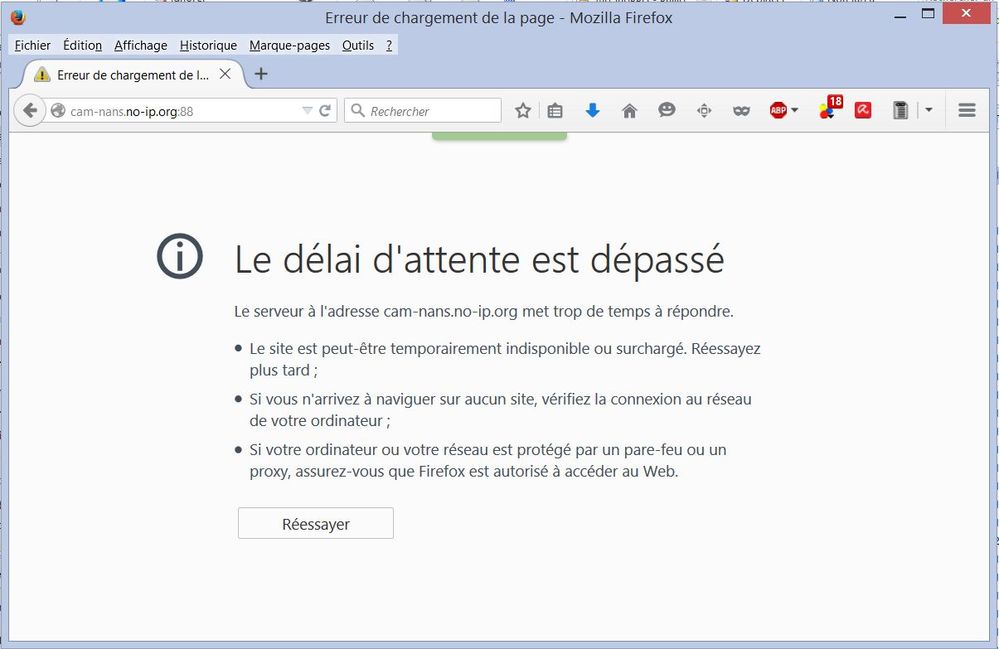The height and width of the screenshot is (649, 999).
Task: Open the hamburger Firefox menu
Action: click(x=967, y=111)
